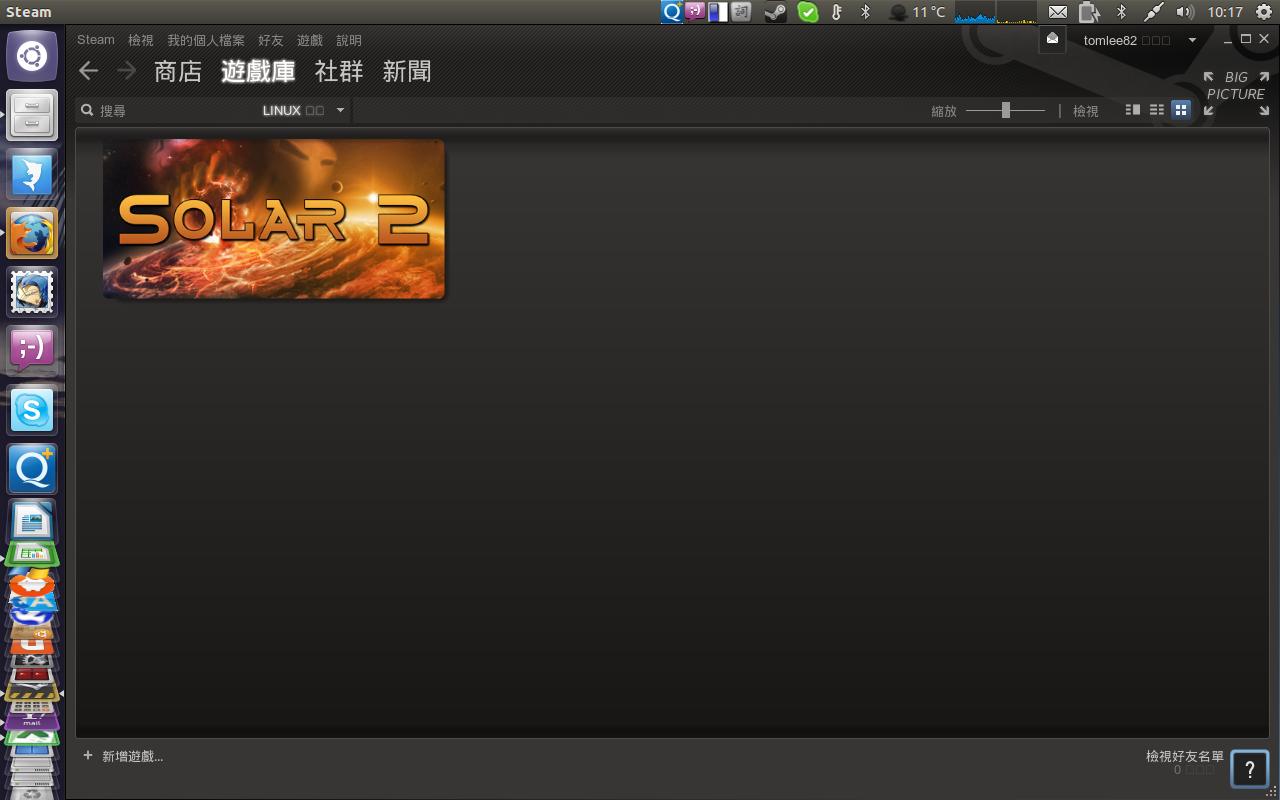This screenshot has width=1280, height=800.
Task: Switch to the 新聞 tab
Action: [x=407, y=71]
